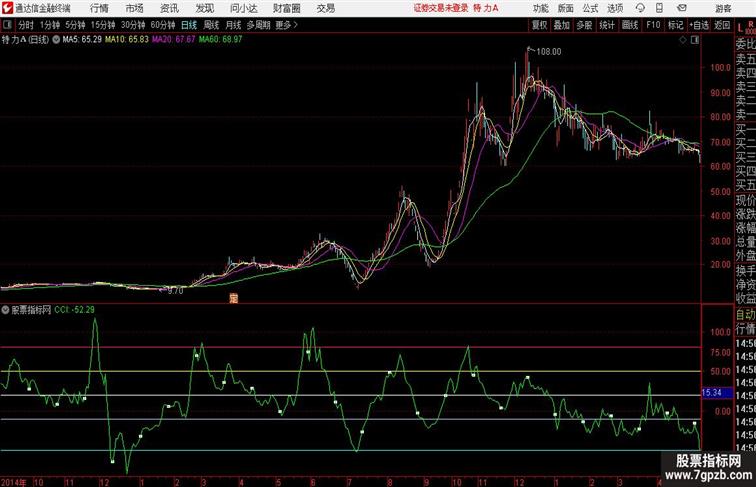
Task: Open the 市场 menu
Action: (x=135, y=8)
